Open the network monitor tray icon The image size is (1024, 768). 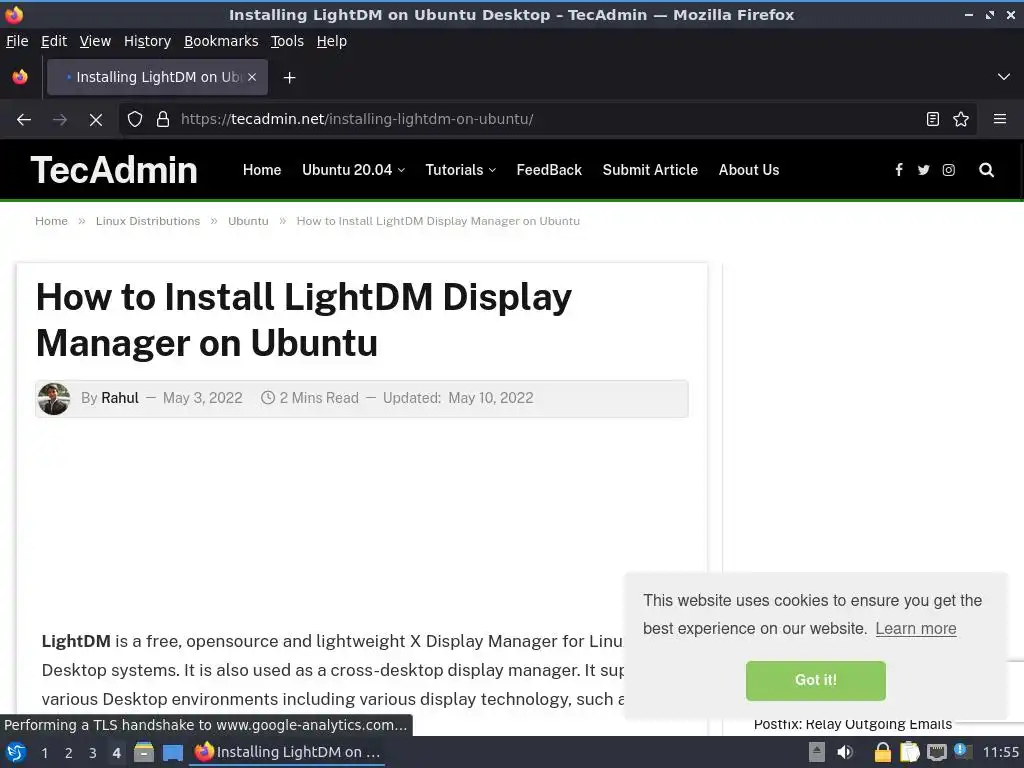936,752
